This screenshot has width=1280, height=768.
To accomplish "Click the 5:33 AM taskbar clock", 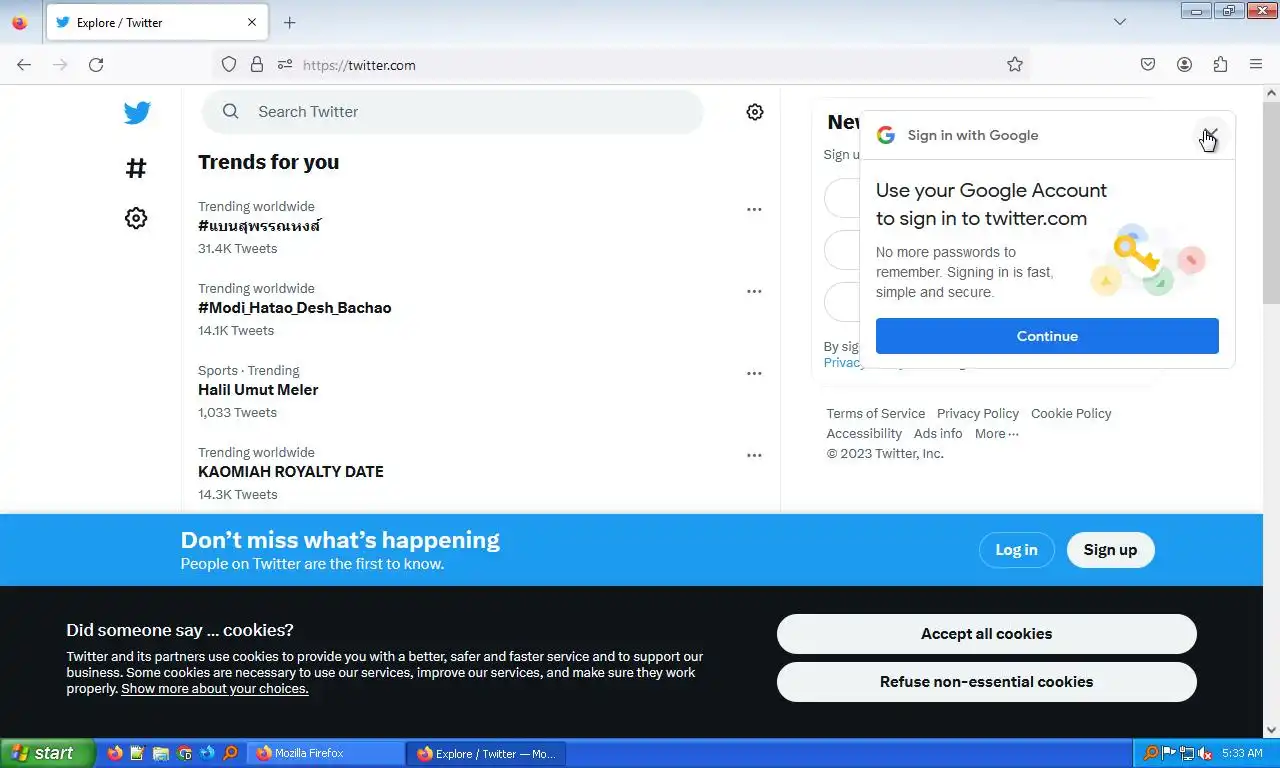I will click(x=1242, y=753).
